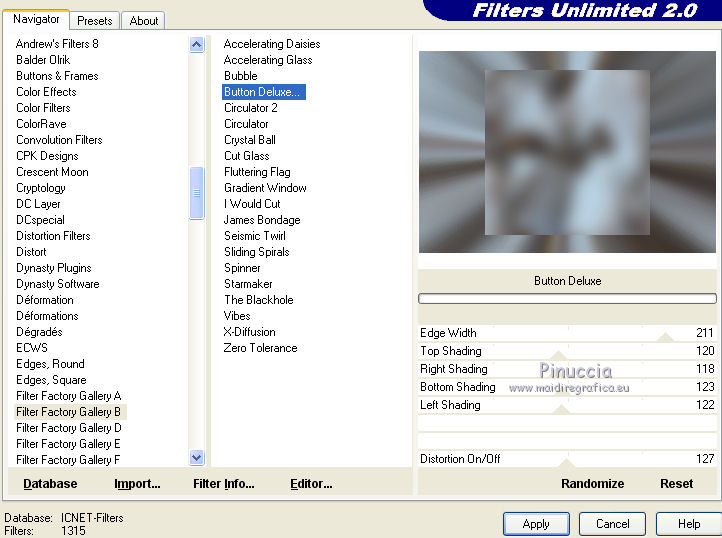Click the Apply button

pyautogui.click(x=536, y=524)
